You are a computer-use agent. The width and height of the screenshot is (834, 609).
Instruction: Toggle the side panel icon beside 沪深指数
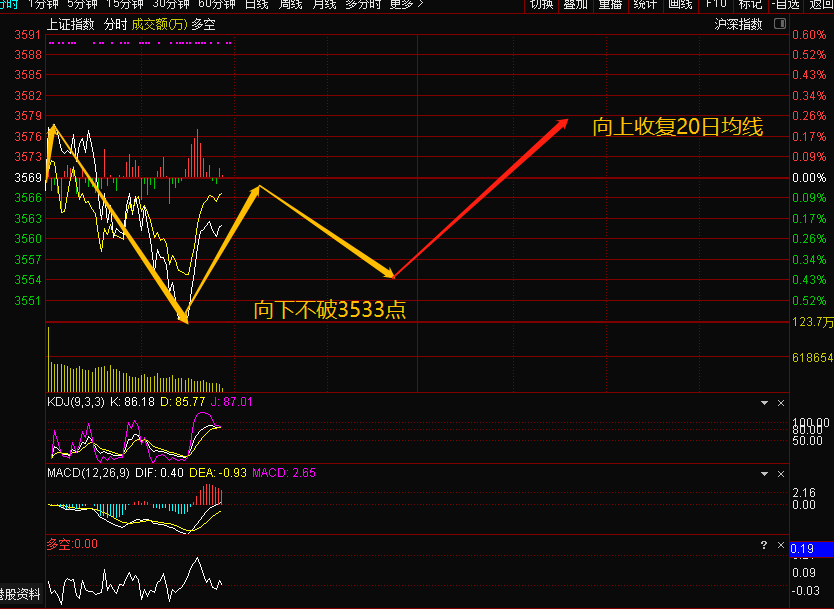click(780, 24)
